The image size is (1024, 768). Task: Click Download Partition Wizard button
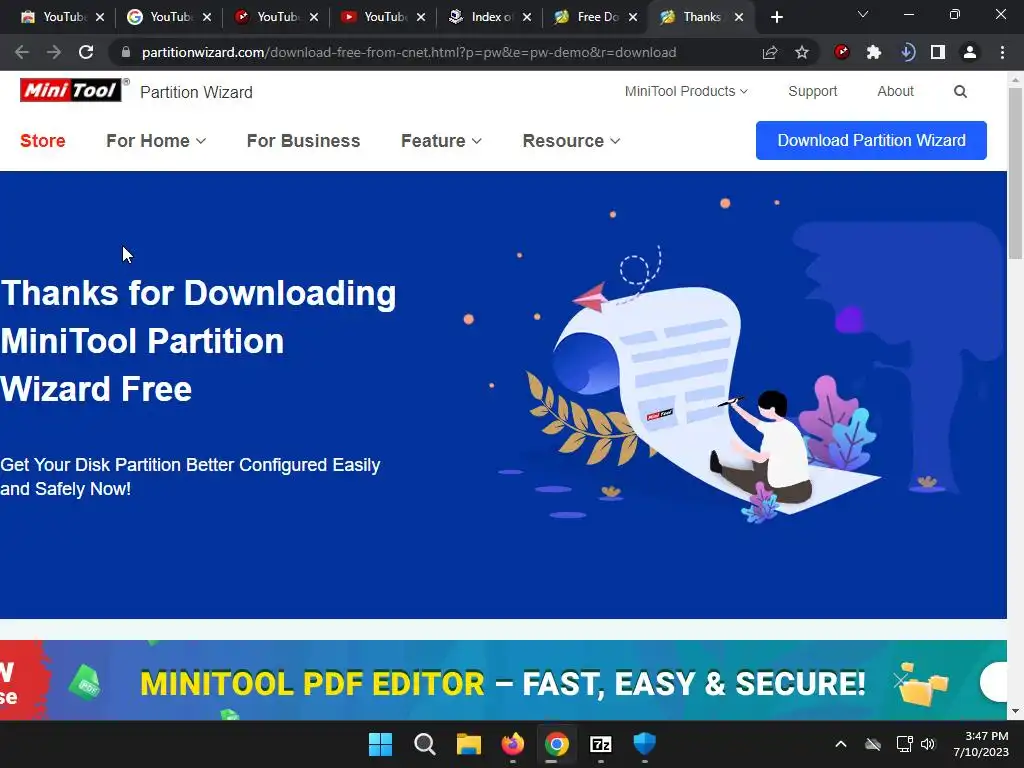[871, 140]
